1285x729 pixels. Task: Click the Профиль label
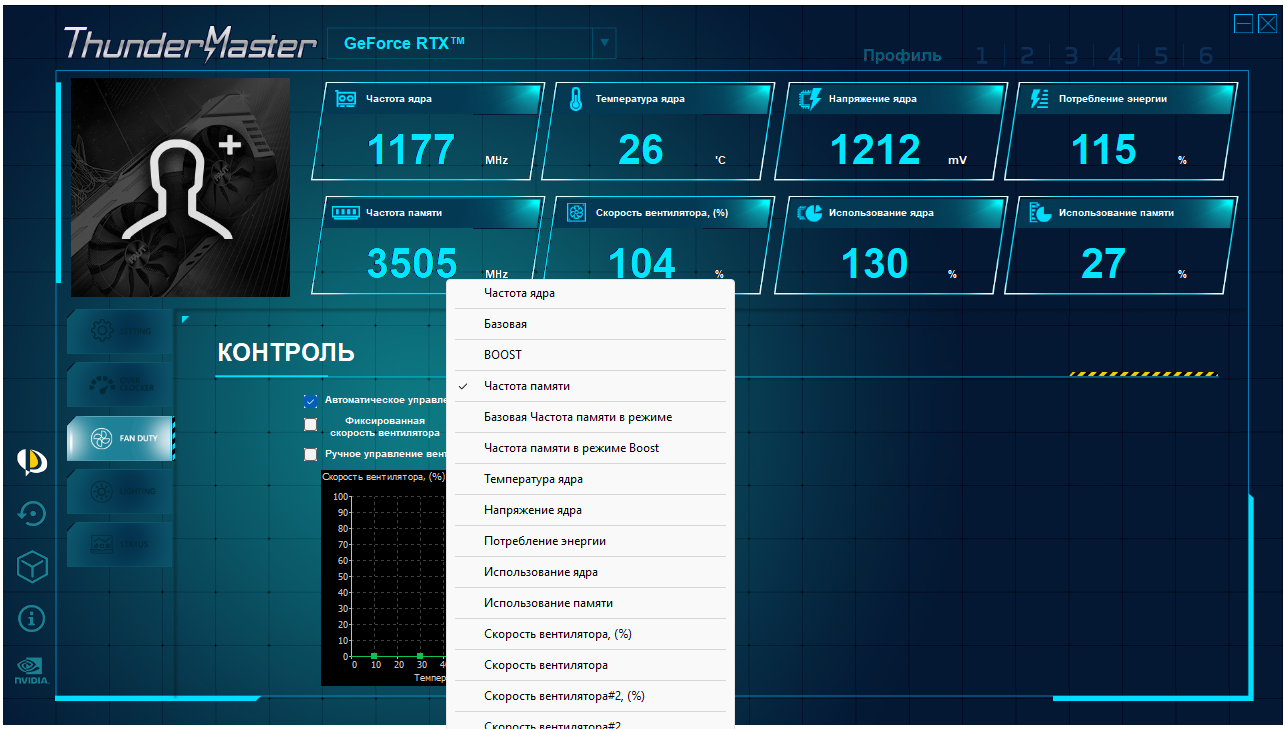(902, 56)
